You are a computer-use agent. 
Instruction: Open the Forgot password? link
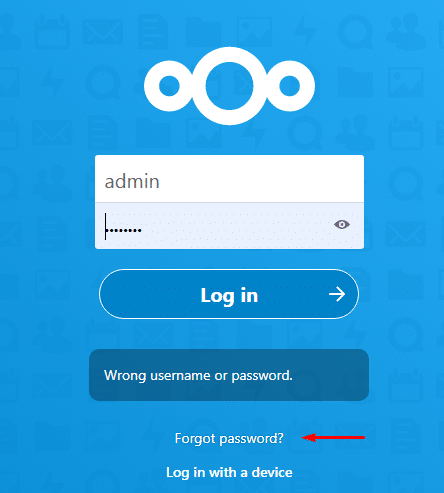click(229, 438)
